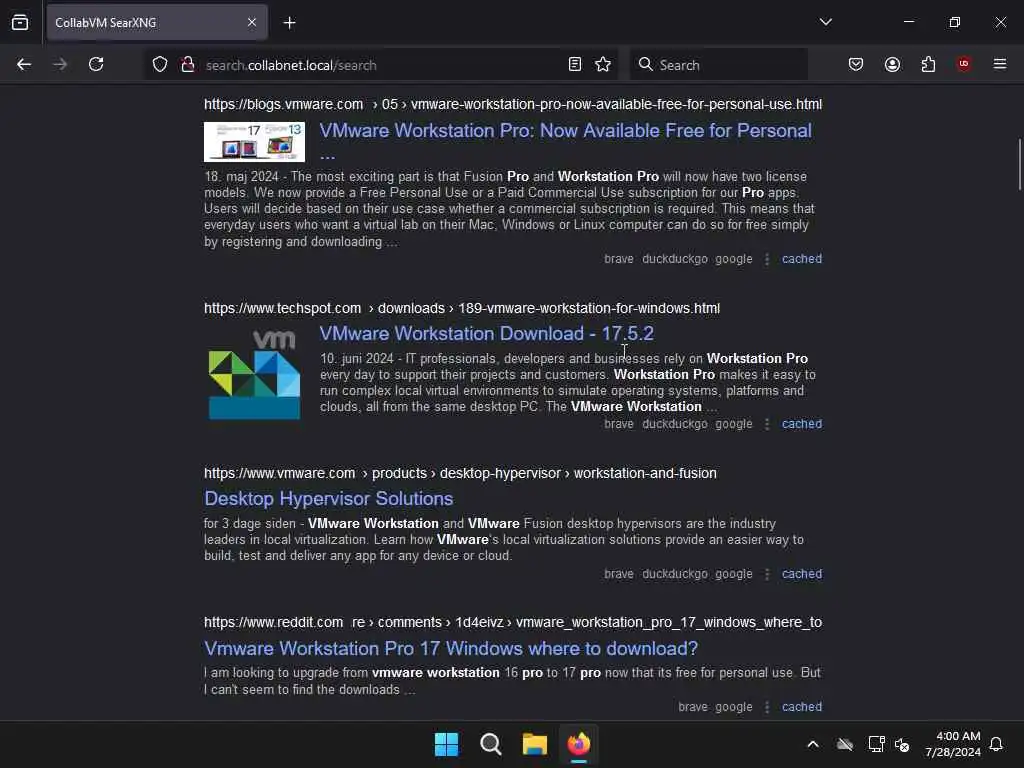Expand options dots for techspot result

coord(767,424)
